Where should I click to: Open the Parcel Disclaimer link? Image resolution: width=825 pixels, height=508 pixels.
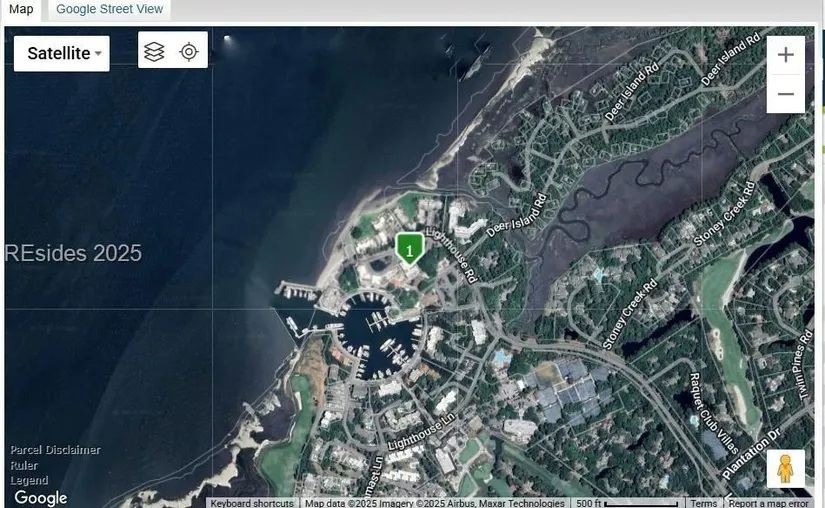click(55, 450)
